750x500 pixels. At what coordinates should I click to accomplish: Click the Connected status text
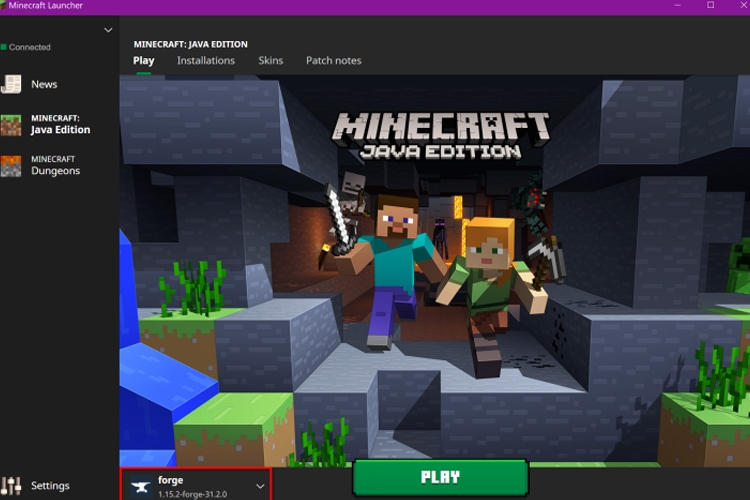(x=29, y=47)
